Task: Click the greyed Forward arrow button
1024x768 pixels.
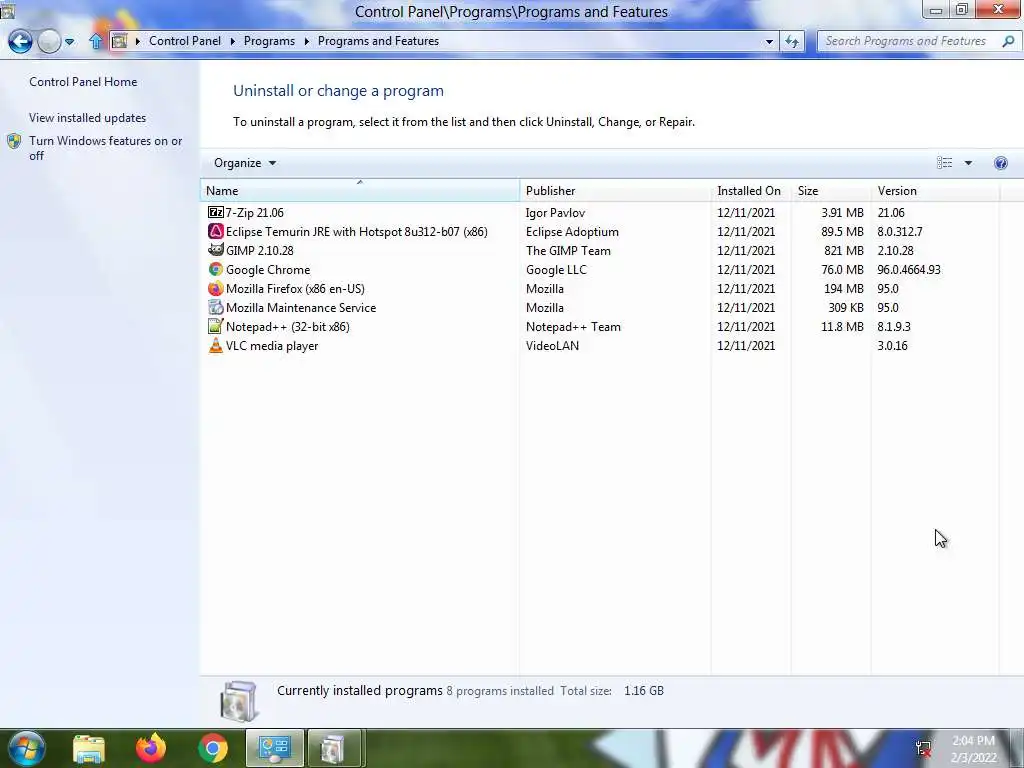Action: tap(49, 41)
